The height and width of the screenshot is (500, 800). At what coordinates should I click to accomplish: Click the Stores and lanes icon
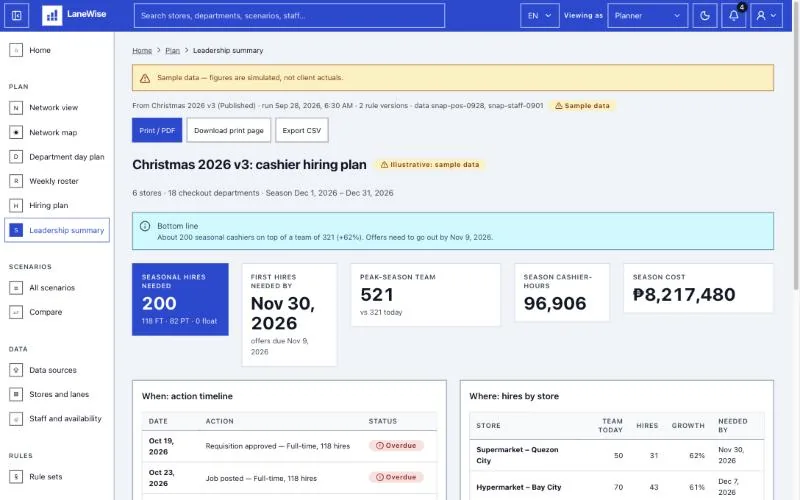click(16, 394)
